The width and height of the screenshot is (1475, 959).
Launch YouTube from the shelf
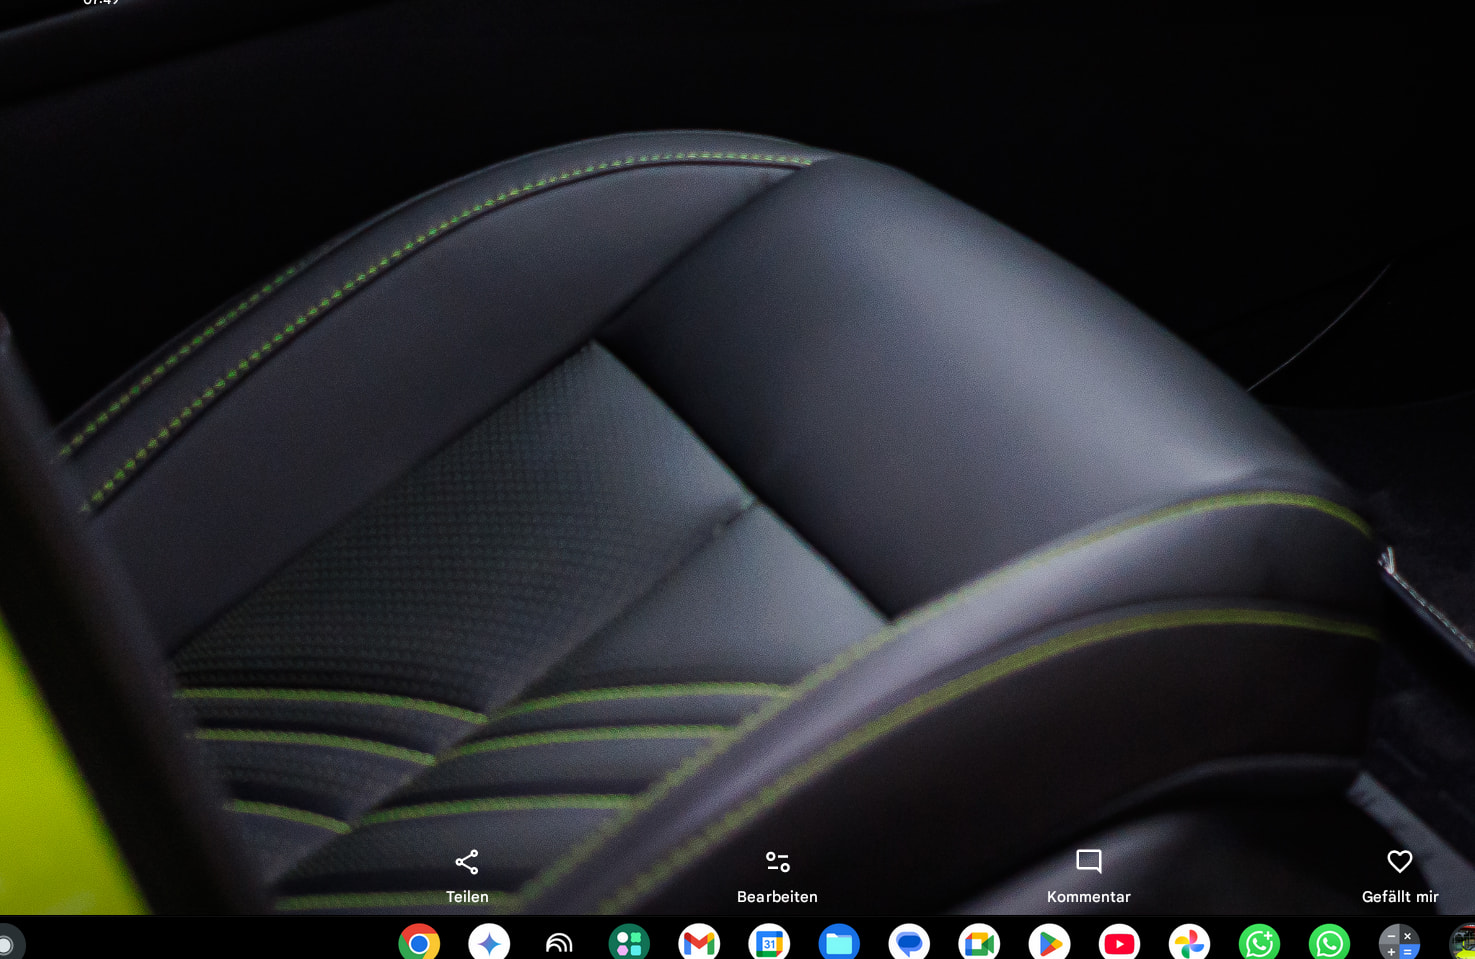(x=1119, y=943)
